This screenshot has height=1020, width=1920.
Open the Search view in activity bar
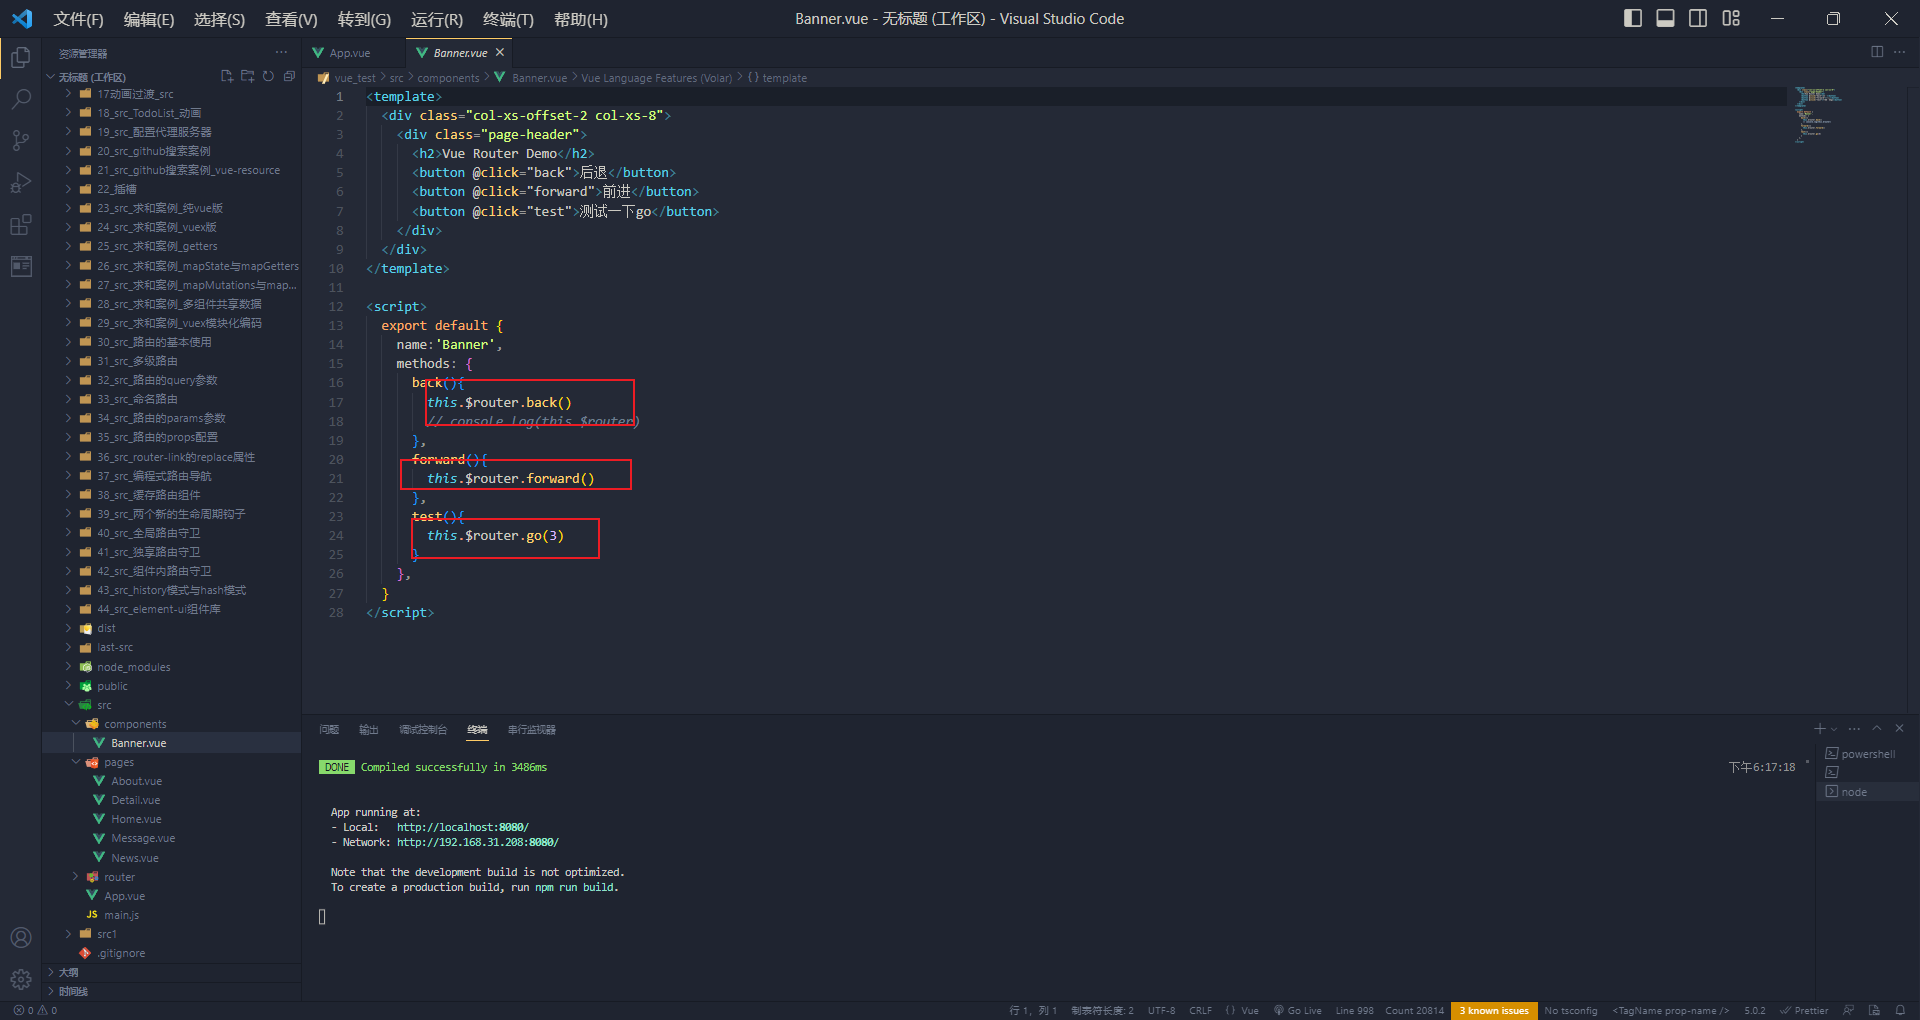pyautogui.click(x=21, y=98)
